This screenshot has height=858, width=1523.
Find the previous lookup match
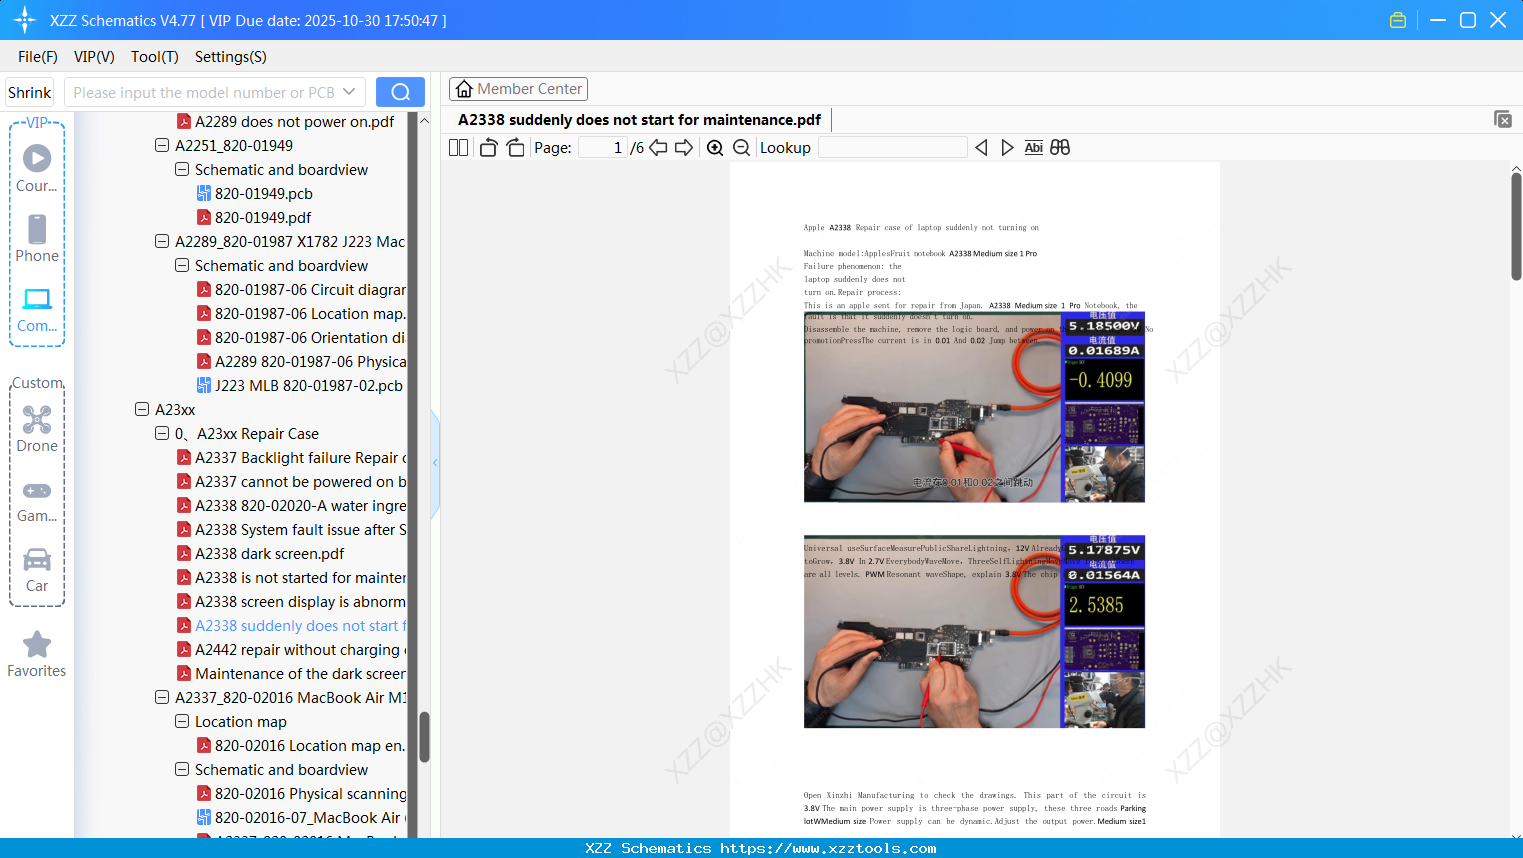pyautogui.click(x=981, y=148)
